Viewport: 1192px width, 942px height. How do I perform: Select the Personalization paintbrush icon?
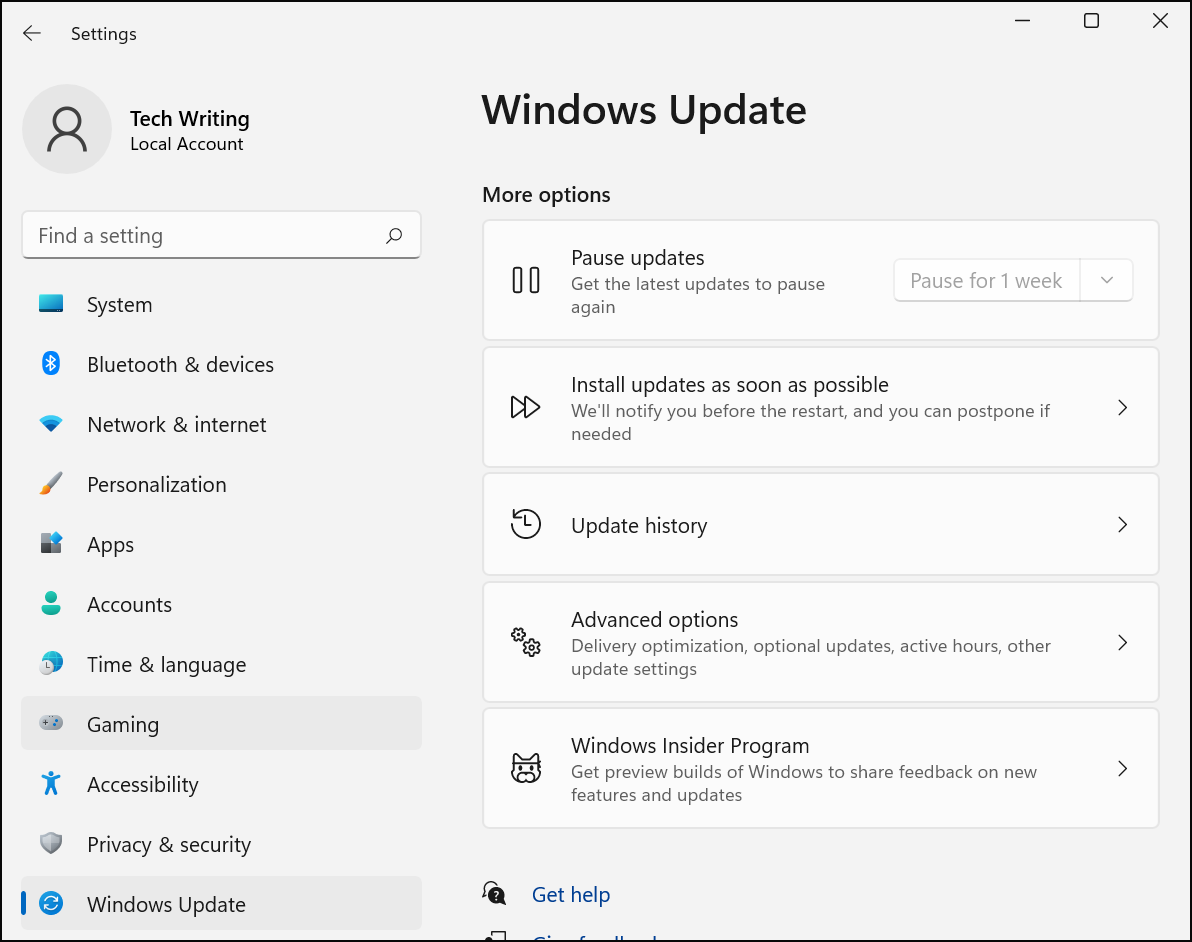(x=51, y=484)
